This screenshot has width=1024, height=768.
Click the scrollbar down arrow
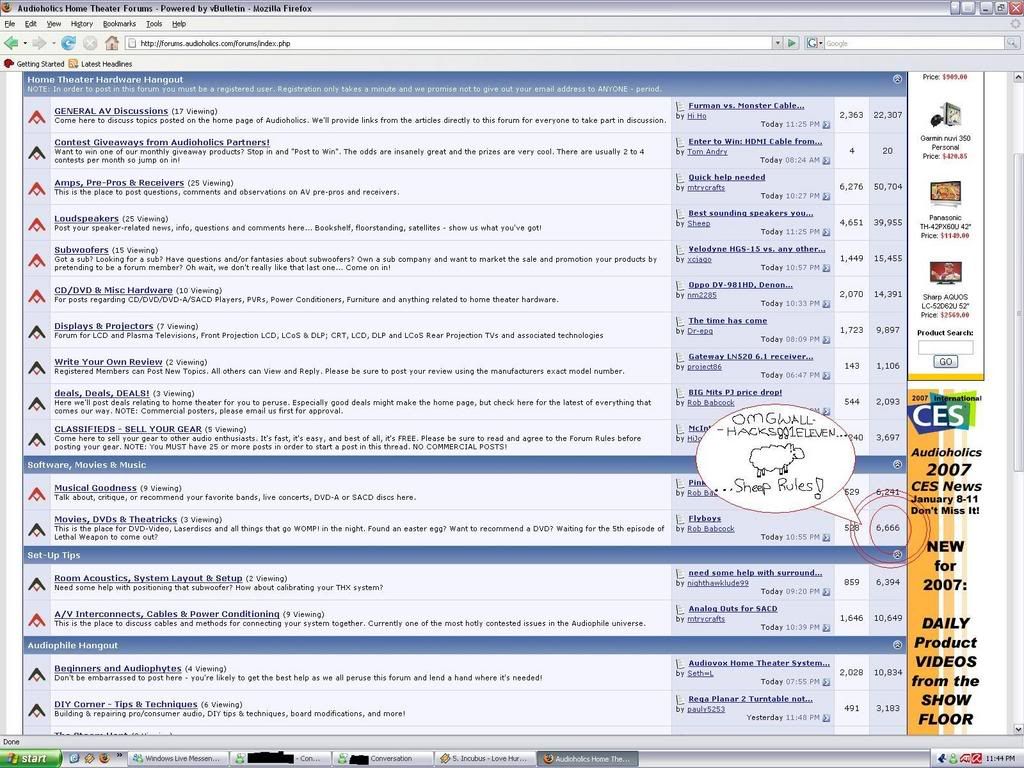point(1017,728)
